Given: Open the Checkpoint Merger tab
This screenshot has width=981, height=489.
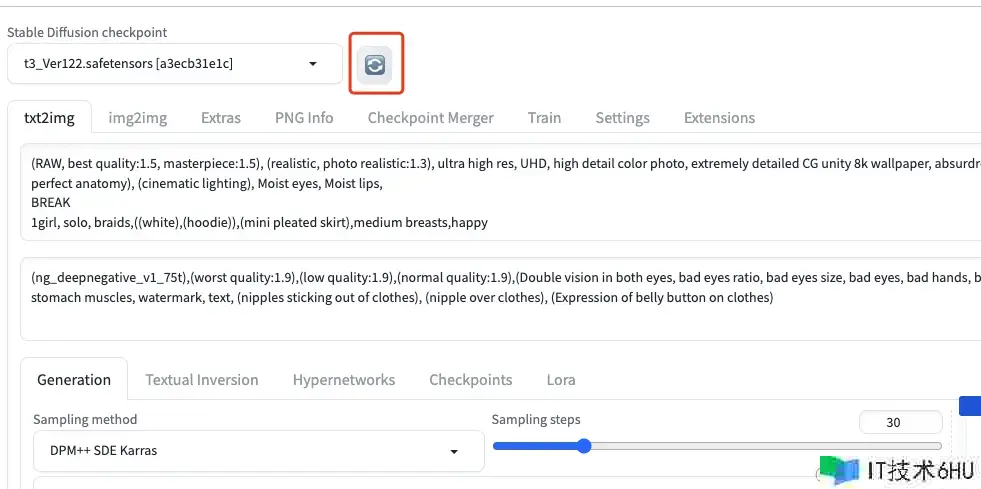Looking at the screenshot, I should click(430, 118).
